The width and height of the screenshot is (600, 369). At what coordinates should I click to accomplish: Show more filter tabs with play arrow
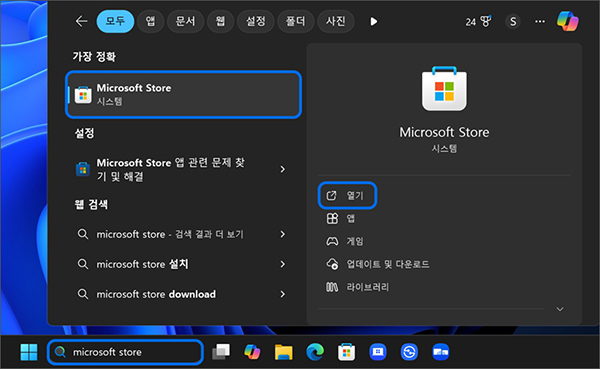click(374, 21)
